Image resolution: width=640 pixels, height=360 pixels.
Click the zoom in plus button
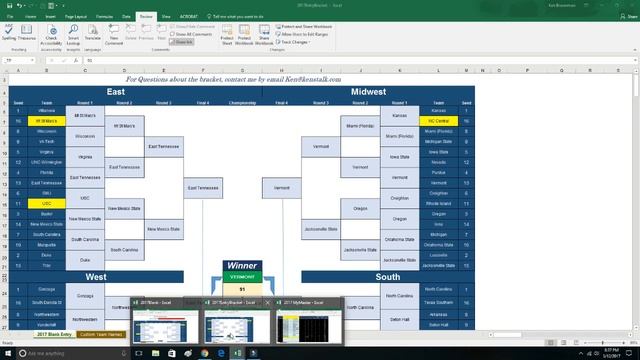click(x=624, y=343)
